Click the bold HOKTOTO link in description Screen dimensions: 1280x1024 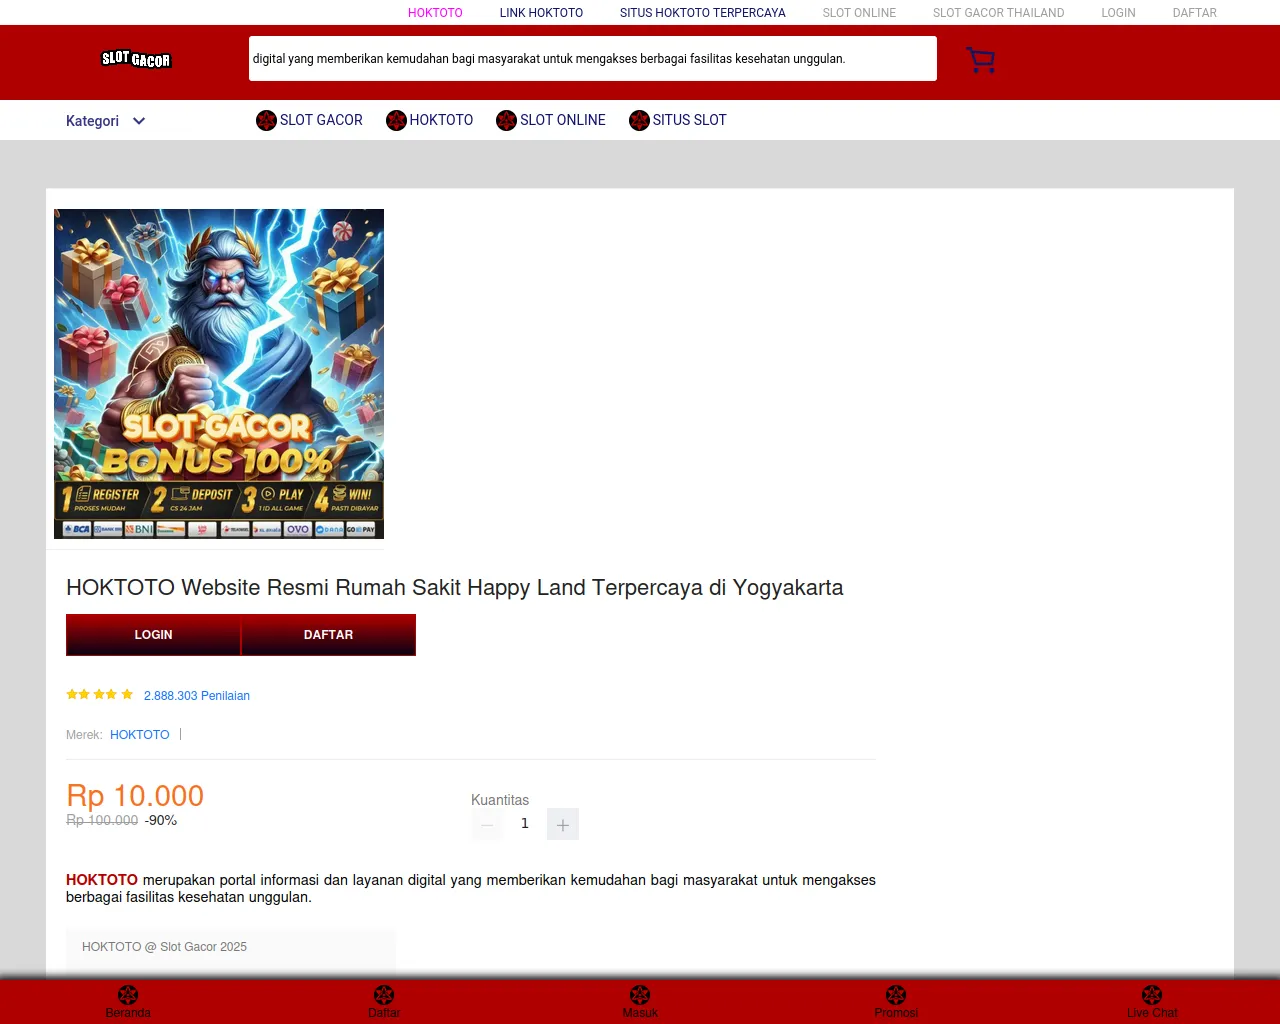102,880
